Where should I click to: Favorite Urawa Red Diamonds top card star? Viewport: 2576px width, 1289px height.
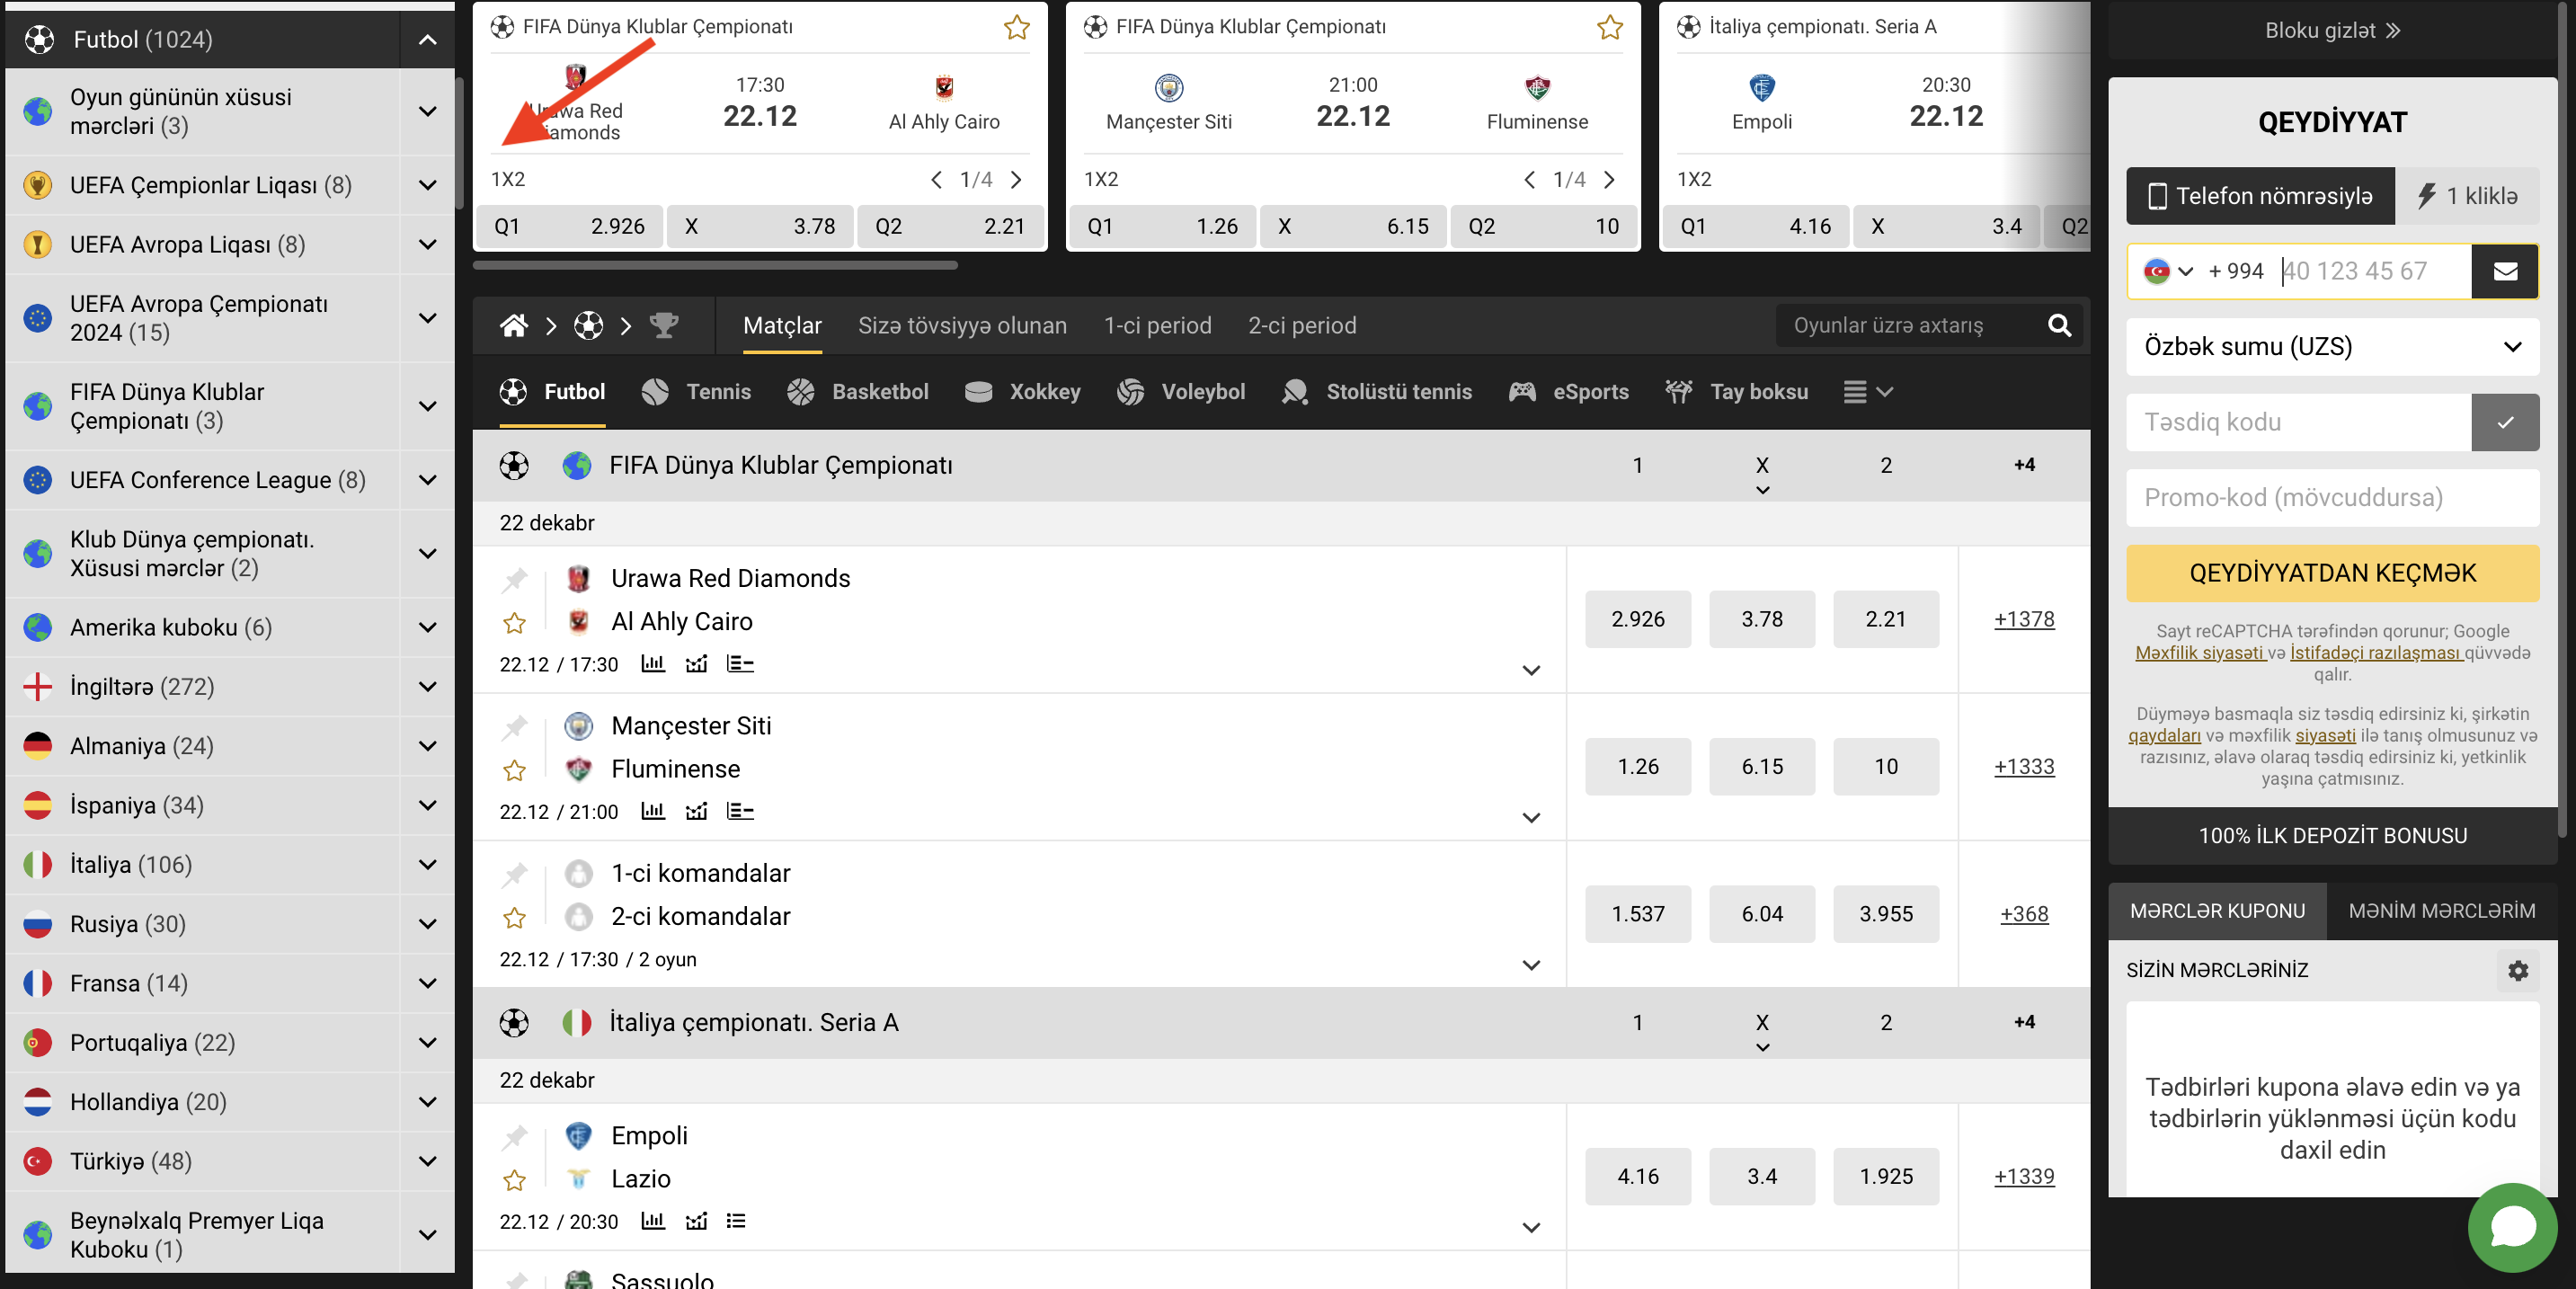click(1017, 27)
